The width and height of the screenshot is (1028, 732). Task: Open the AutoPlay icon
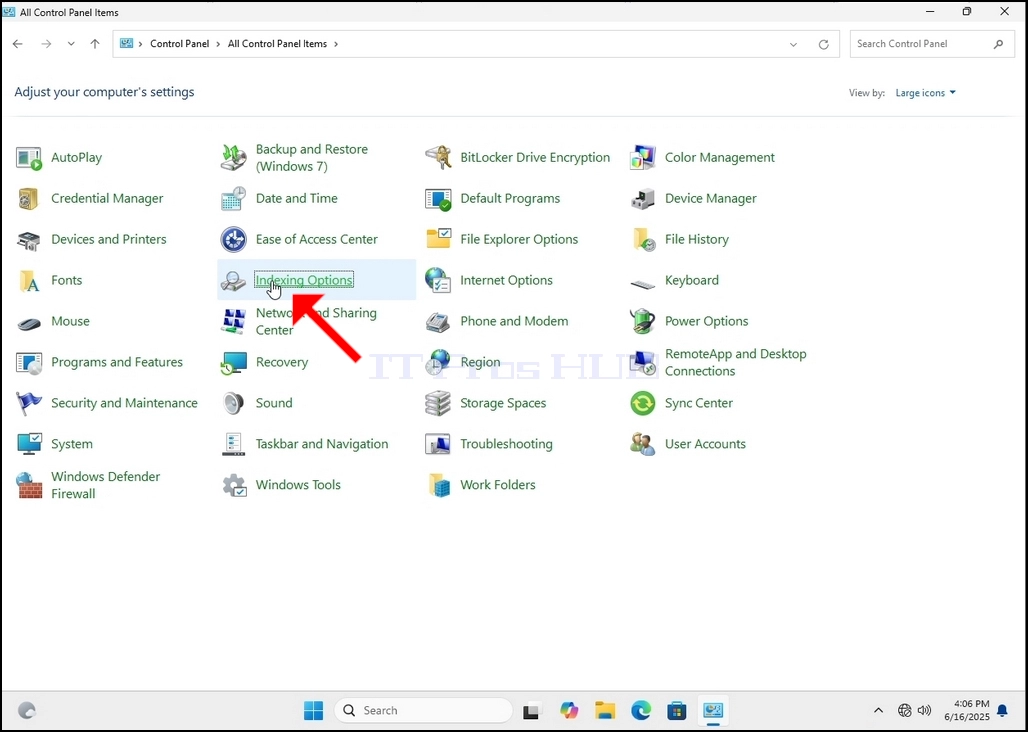29,158
